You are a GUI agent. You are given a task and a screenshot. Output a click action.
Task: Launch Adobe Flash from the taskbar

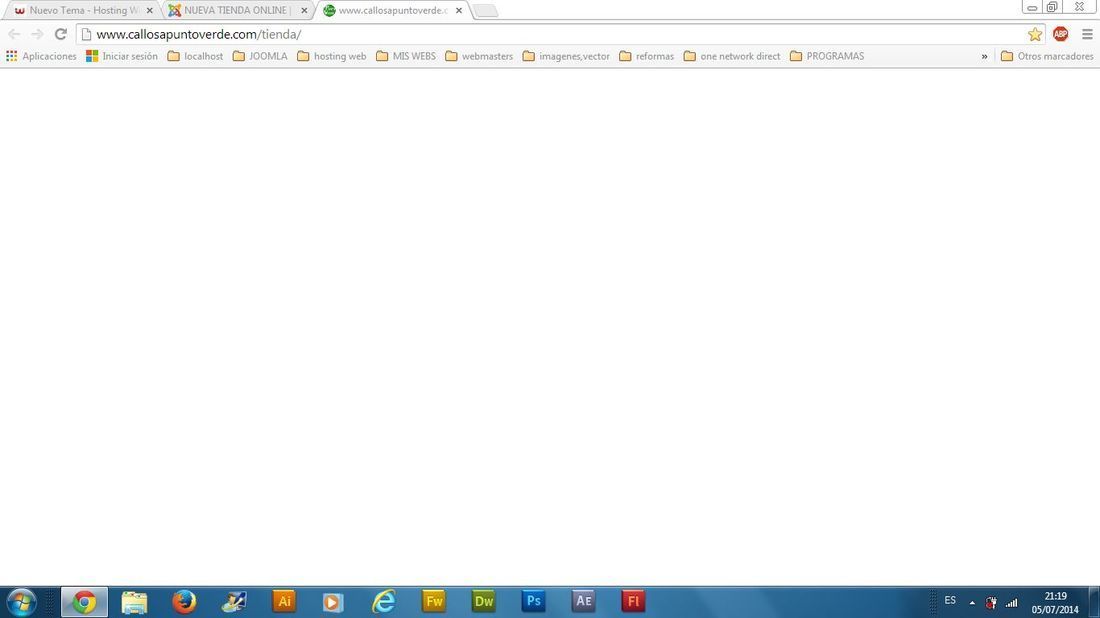tap(633, 601)
